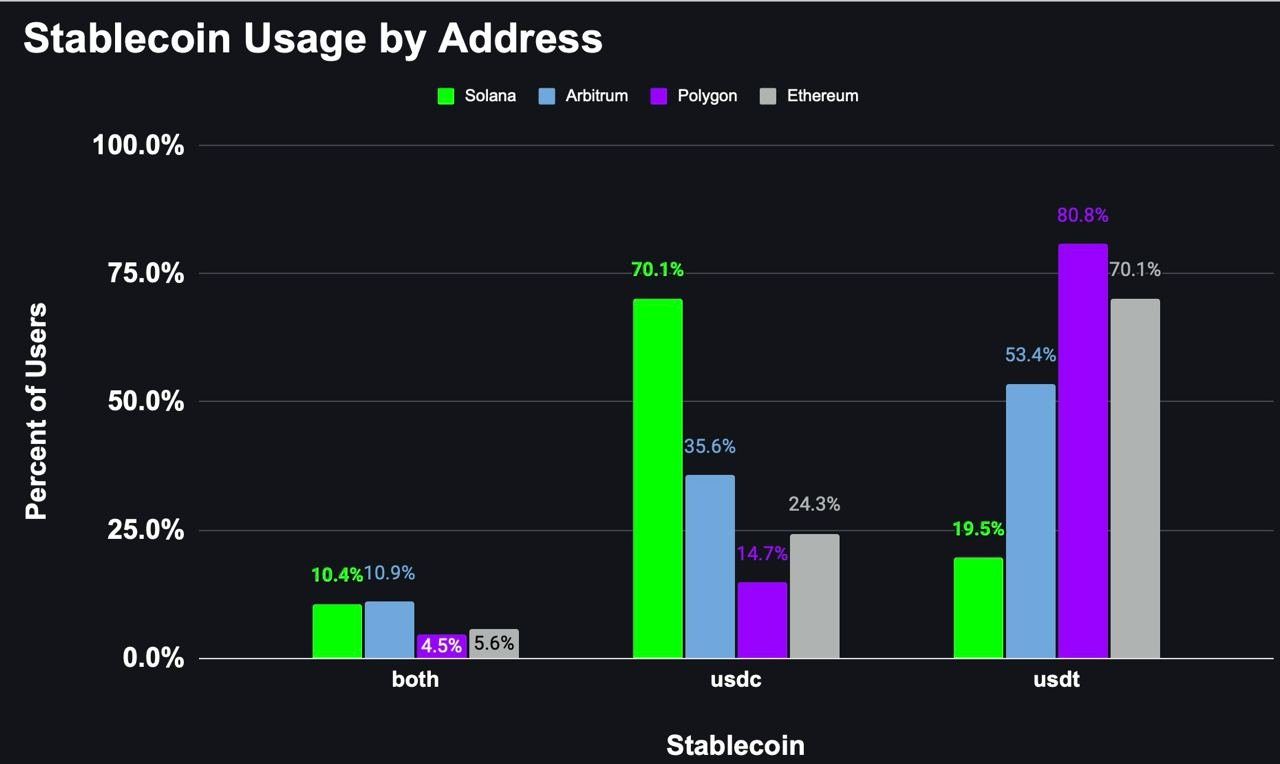Click the chart title Stablecoin Usage by Address
Image resolution: width=1280 pixels, height=764 pixels.
313,39
